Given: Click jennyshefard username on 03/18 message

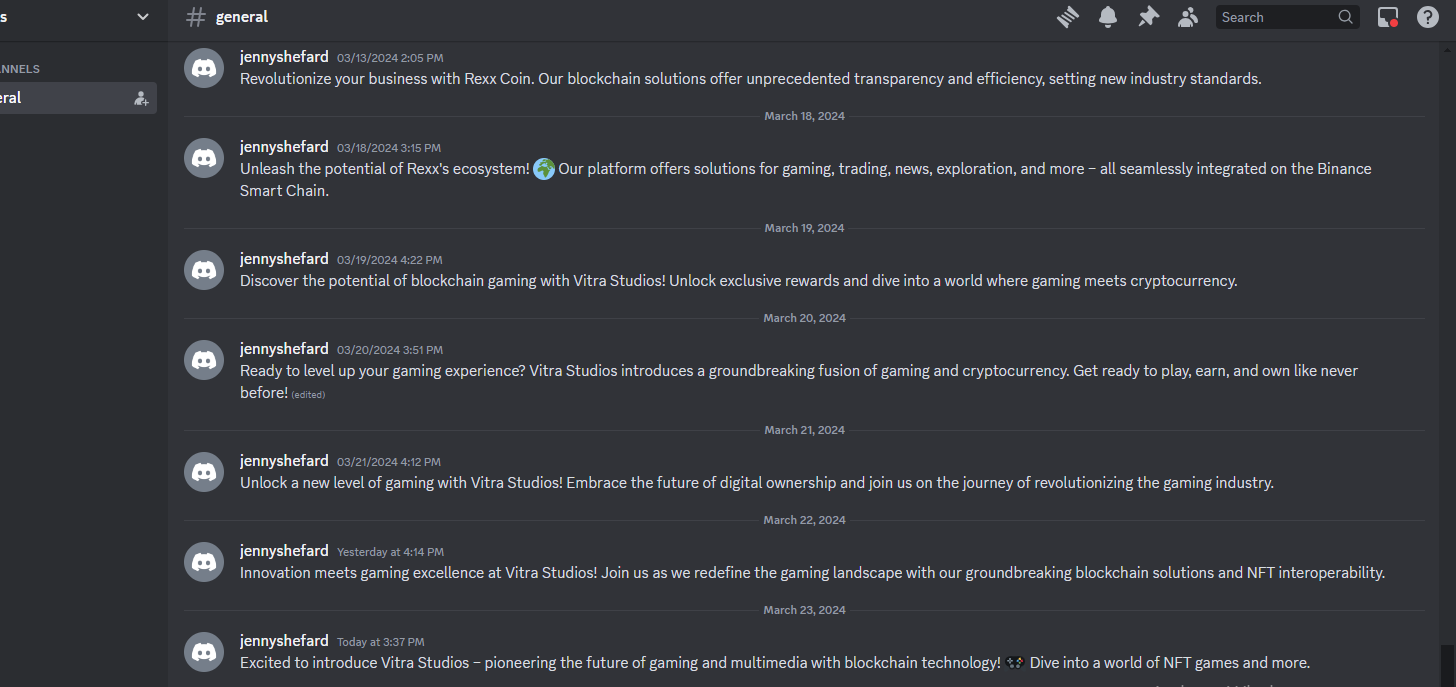Looking at the screenshot, I should (x=284, y=147).
